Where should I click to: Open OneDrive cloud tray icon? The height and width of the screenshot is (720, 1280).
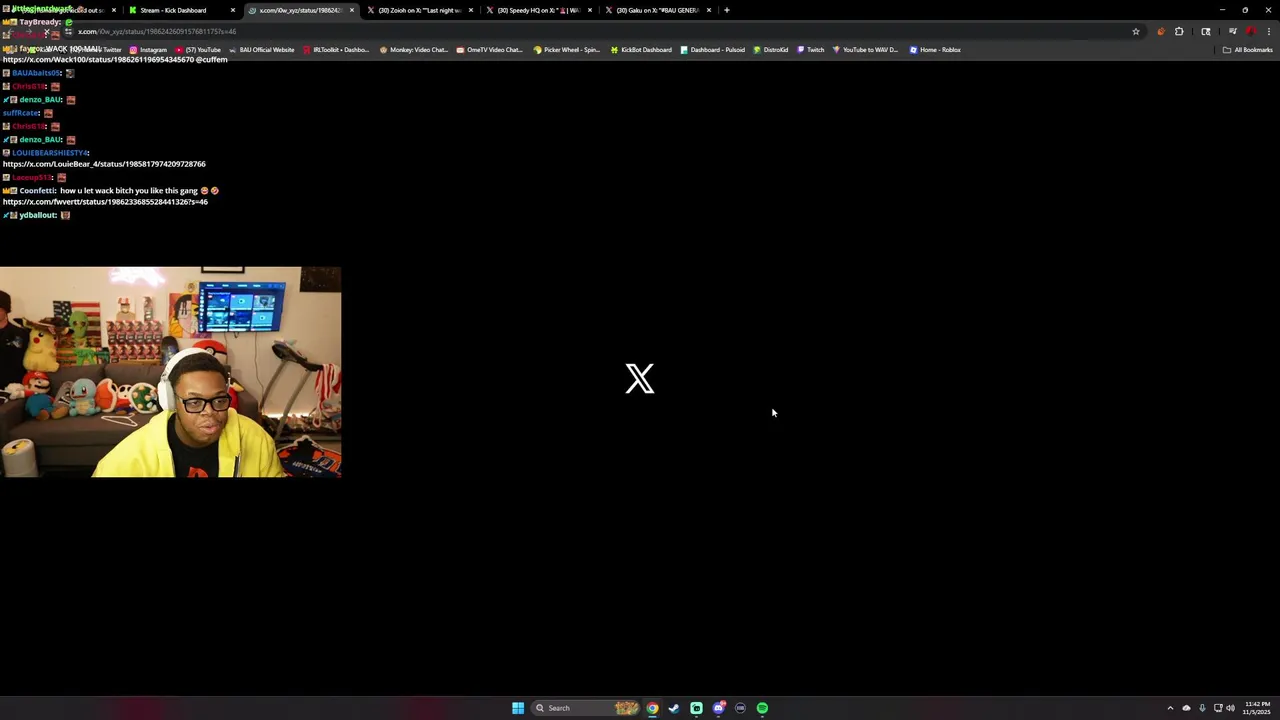pos(1186,708)
